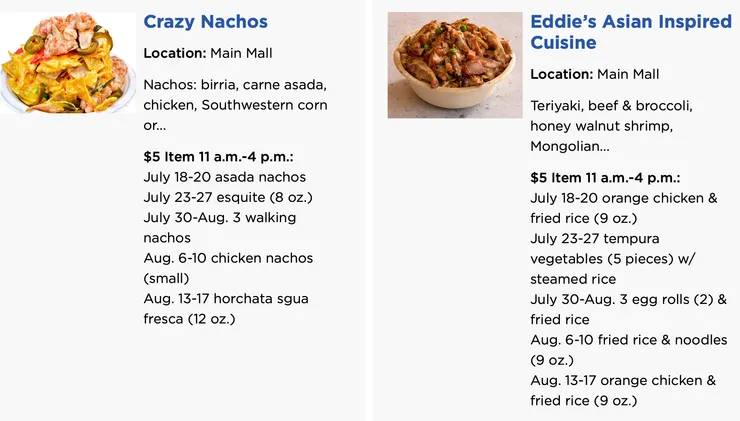Select the Aug. 13-17 horchata agua fresca line

tap(226, 309)
